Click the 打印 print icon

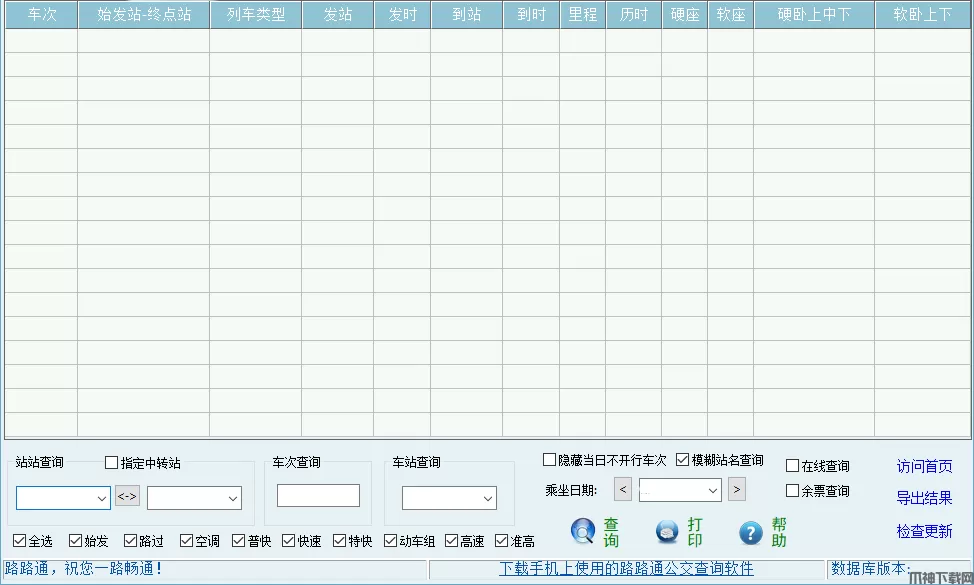(667, 532)
